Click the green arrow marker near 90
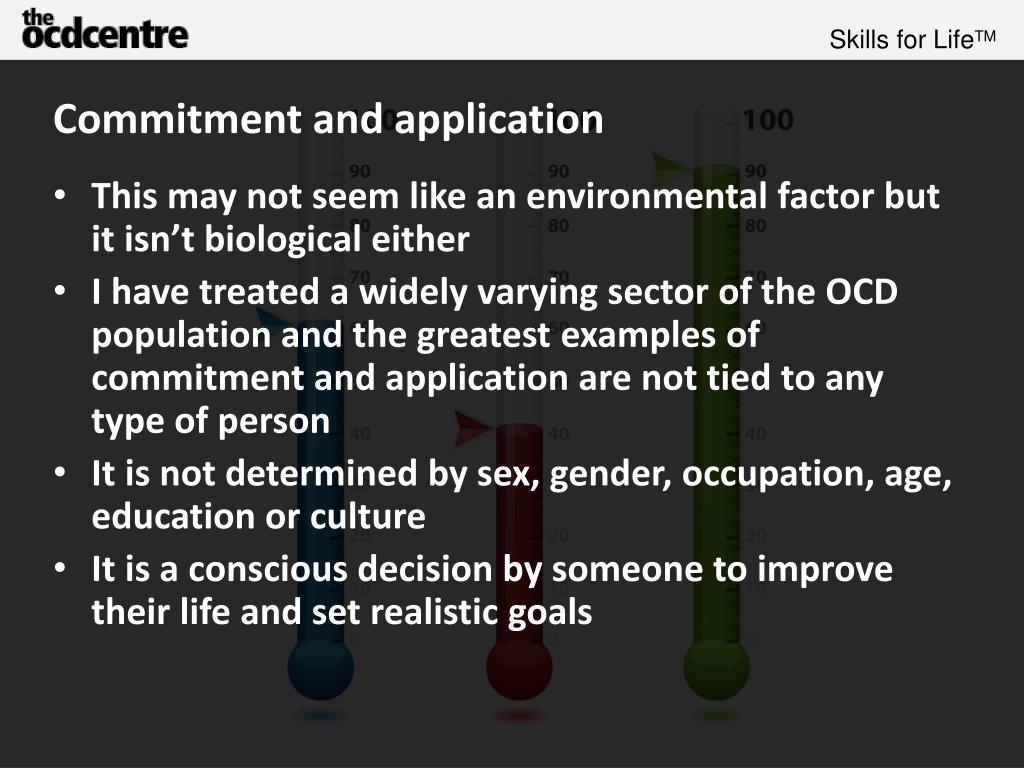1024x768 pixels. [x=669, y=165]
